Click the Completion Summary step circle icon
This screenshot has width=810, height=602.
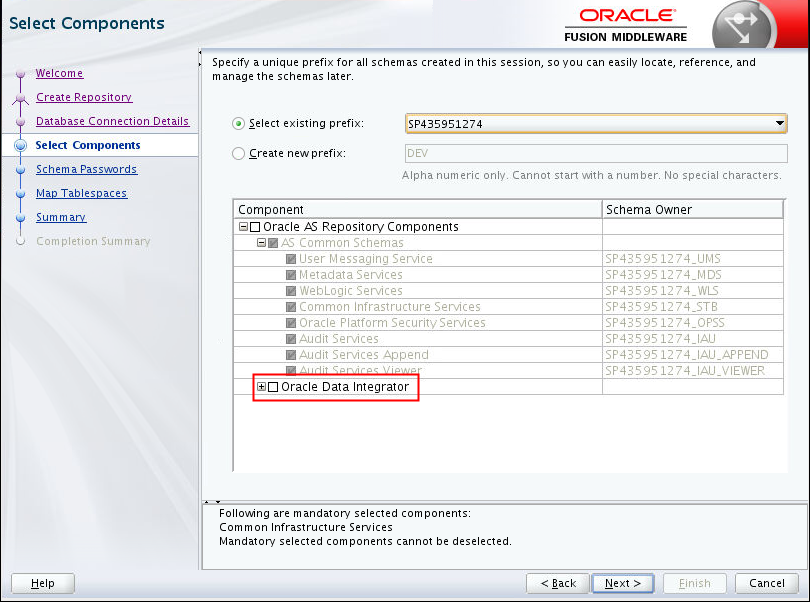[x=22, y=241]
